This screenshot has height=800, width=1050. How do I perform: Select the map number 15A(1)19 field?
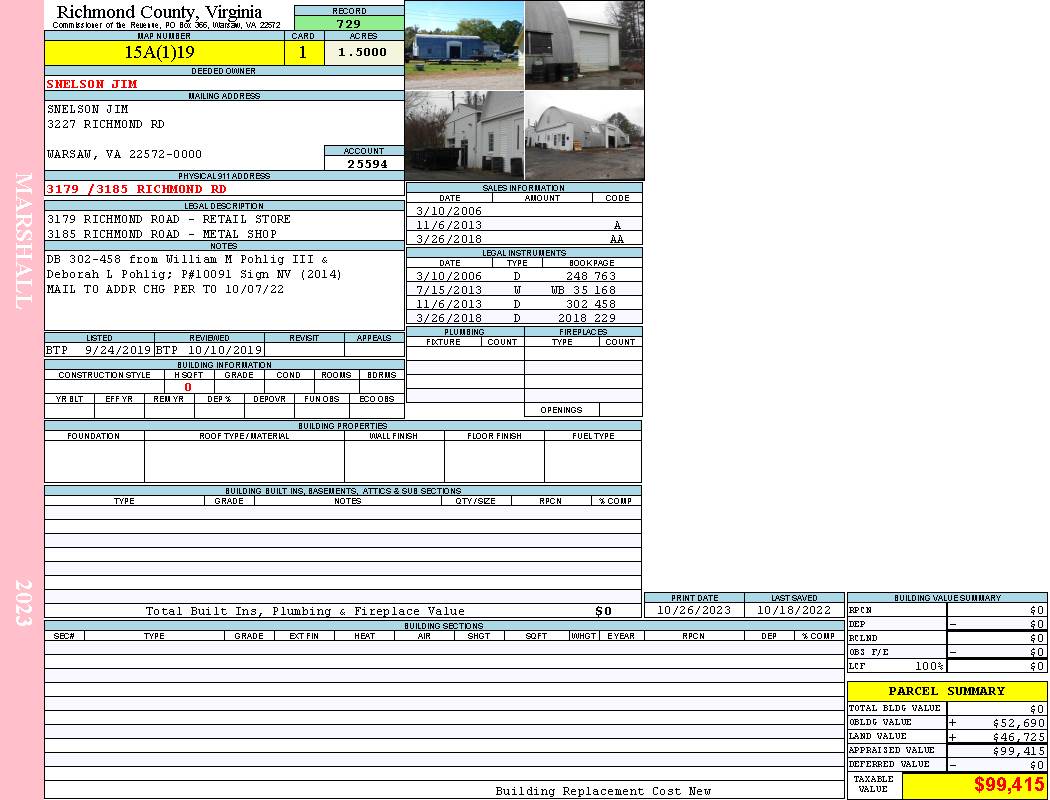(x=164, y=53)
